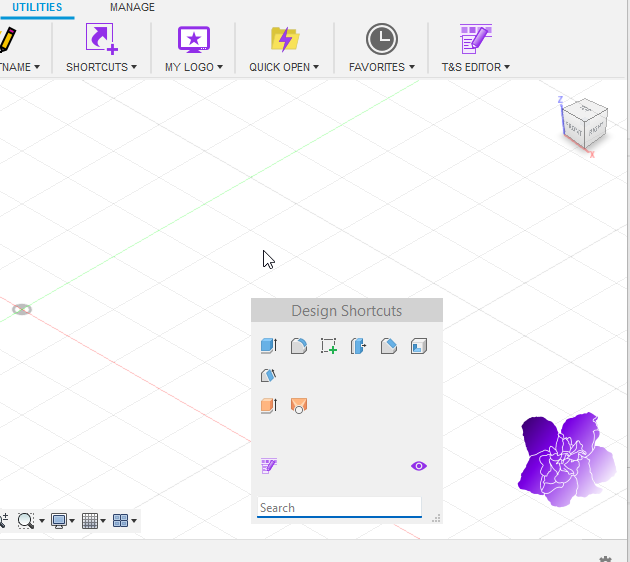Image resolution: width=630 pixels, height=562 pixels.
Task: Click the Quick Open folder icon
Action: coord(284,39)
